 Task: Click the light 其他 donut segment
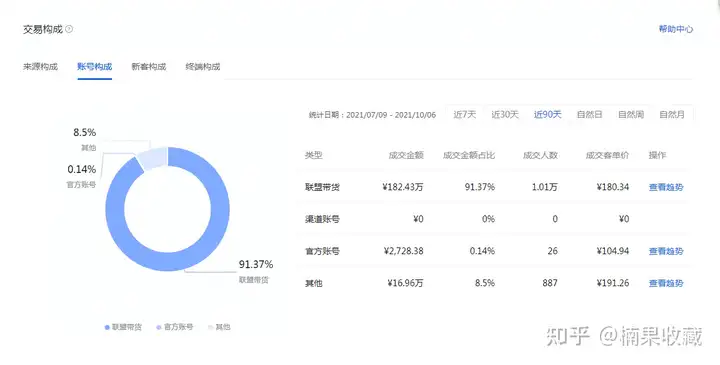pos(153,158)
